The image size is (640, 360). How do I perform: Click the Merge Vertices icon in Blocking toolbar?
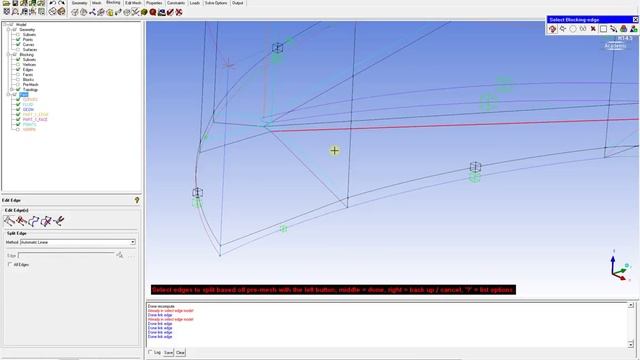92,12
